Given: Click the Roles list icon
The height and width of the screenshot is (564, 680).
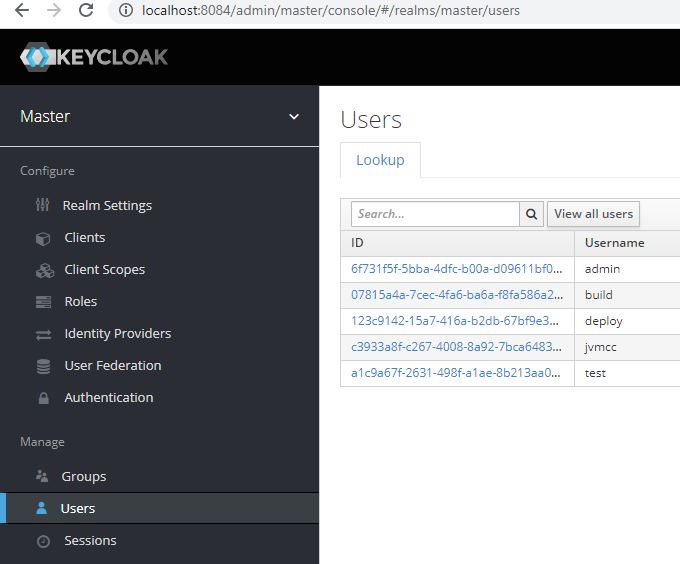Looking at the screenshot, I should (x=43, y=302).
